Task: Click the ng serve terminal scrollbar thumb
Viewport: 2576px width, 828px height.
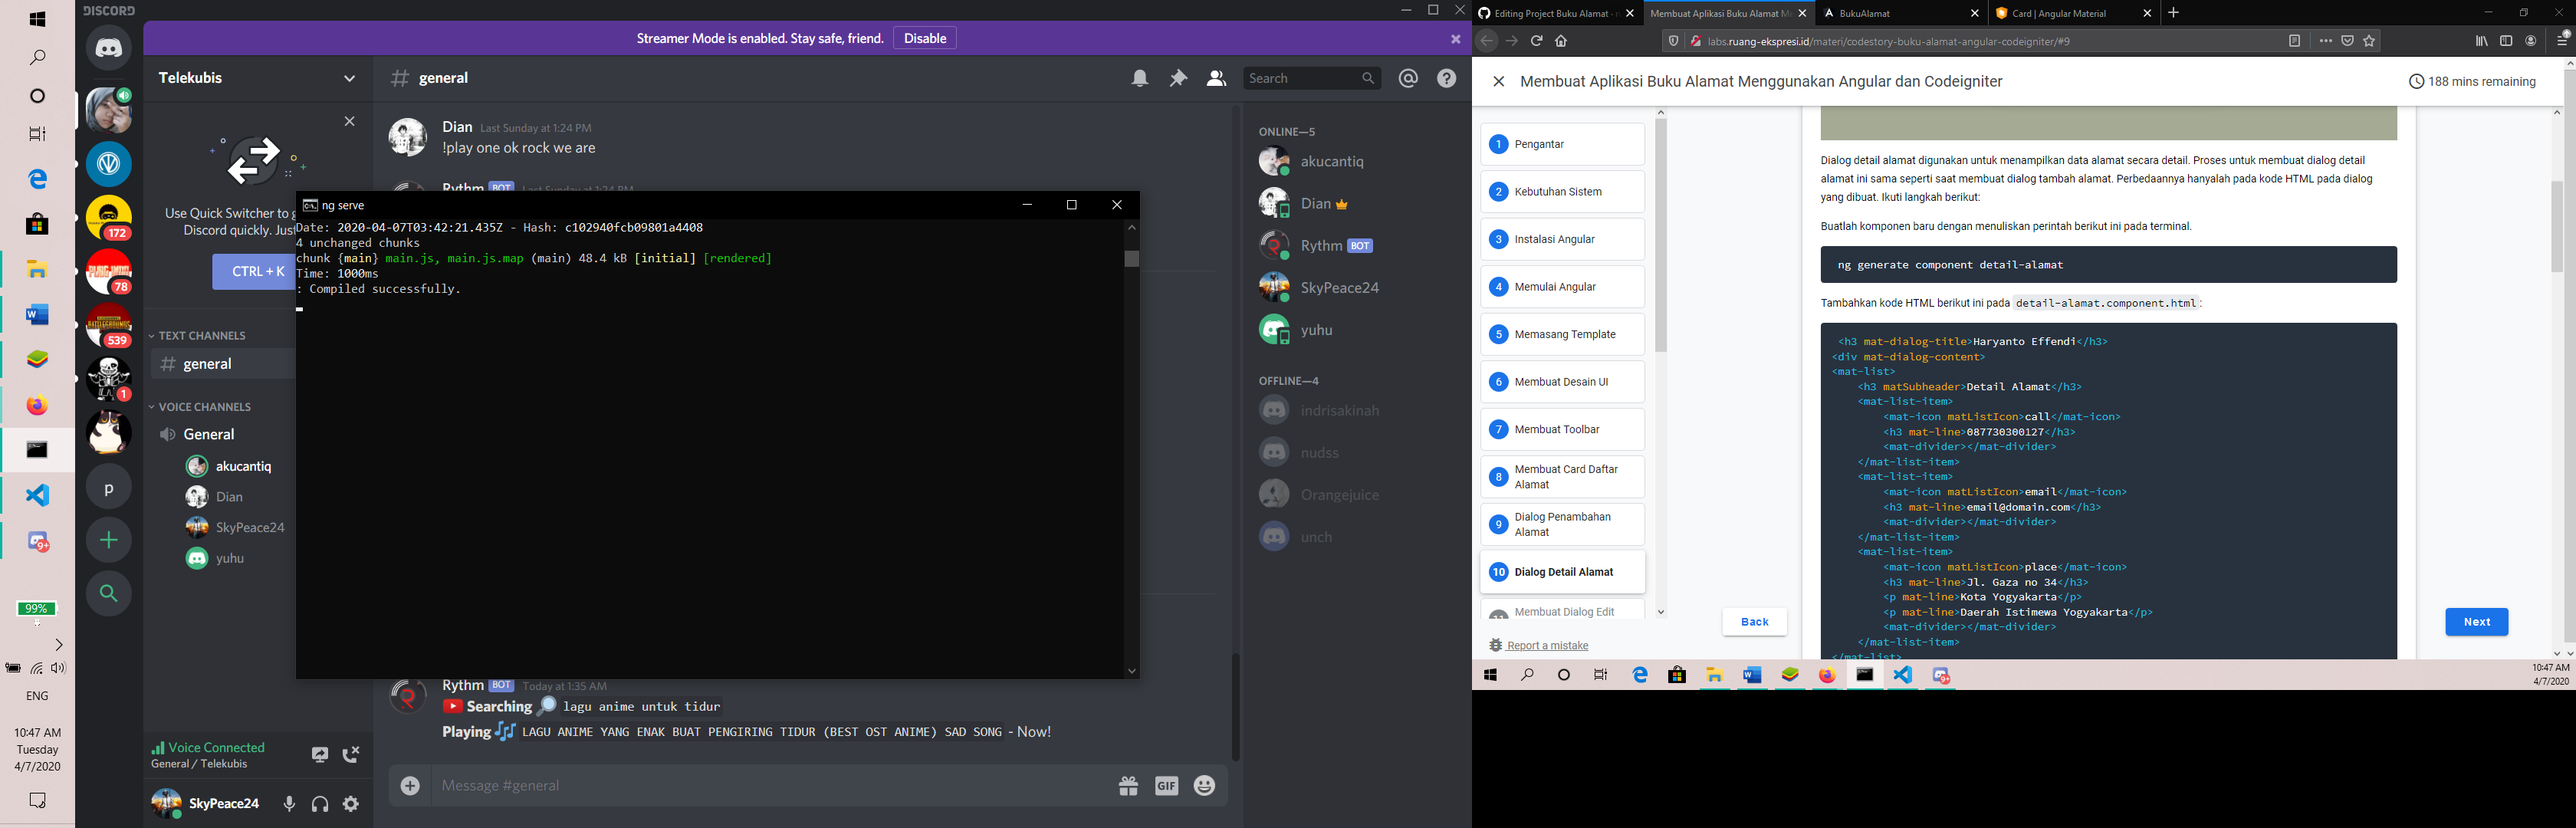Action: coord(1132,259)
